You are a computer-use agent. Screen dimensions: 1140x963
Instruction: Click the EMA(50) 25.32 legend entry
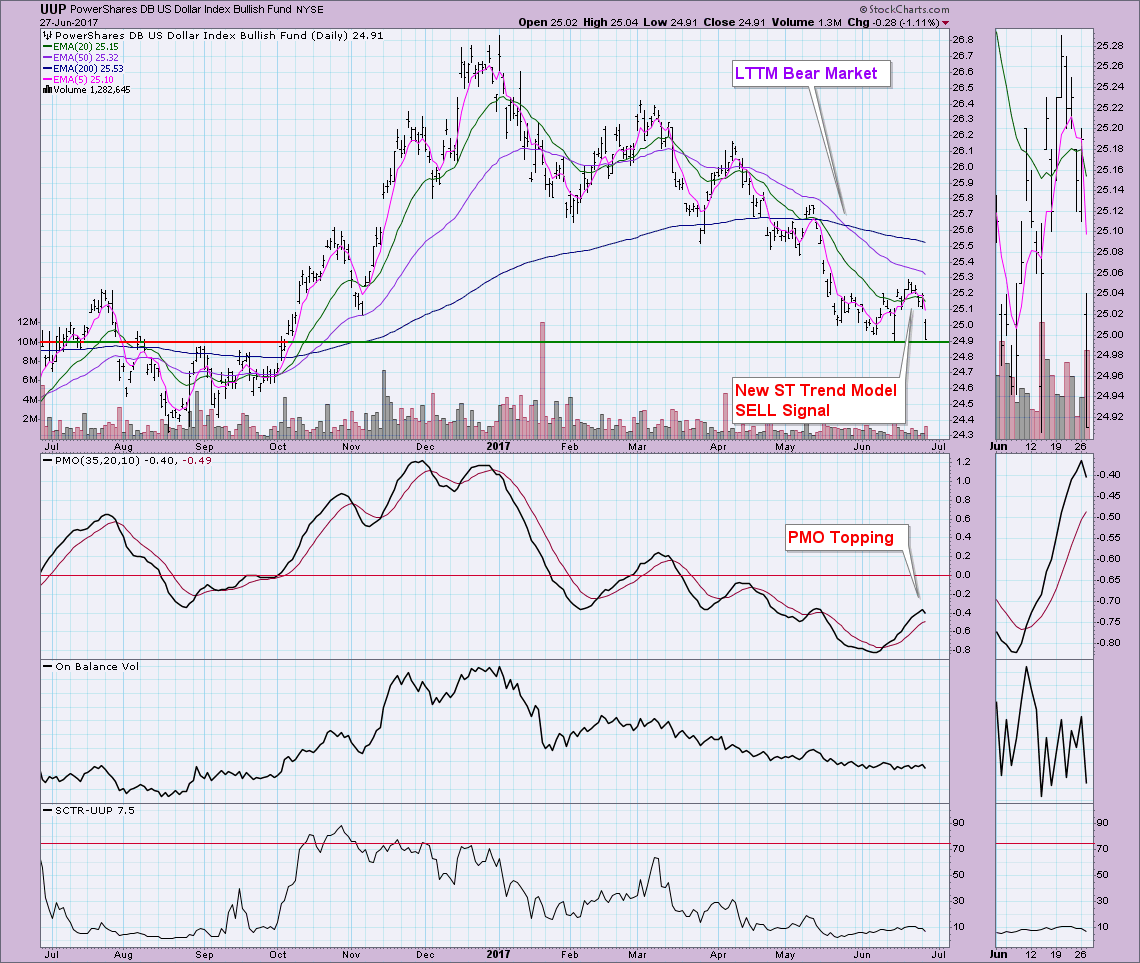coord(80,57)
